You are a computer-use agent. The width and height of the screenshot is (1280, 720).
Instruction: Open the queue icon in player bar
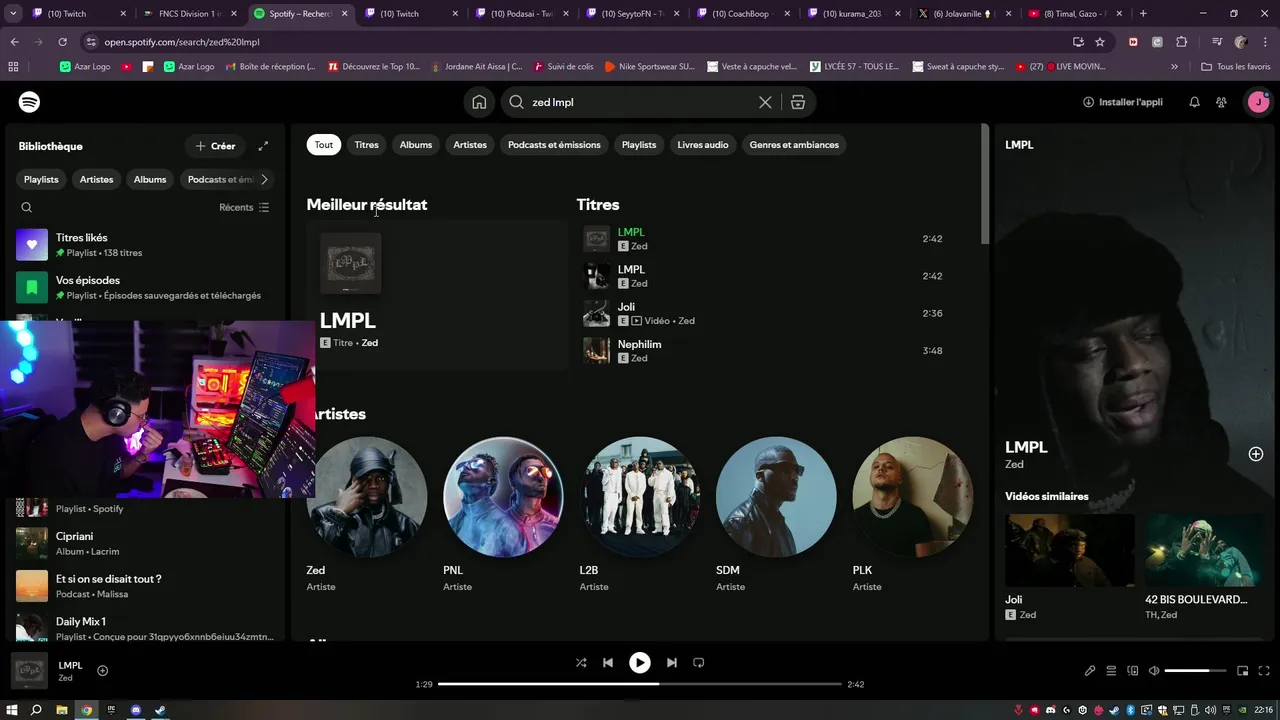(1111, 671)
